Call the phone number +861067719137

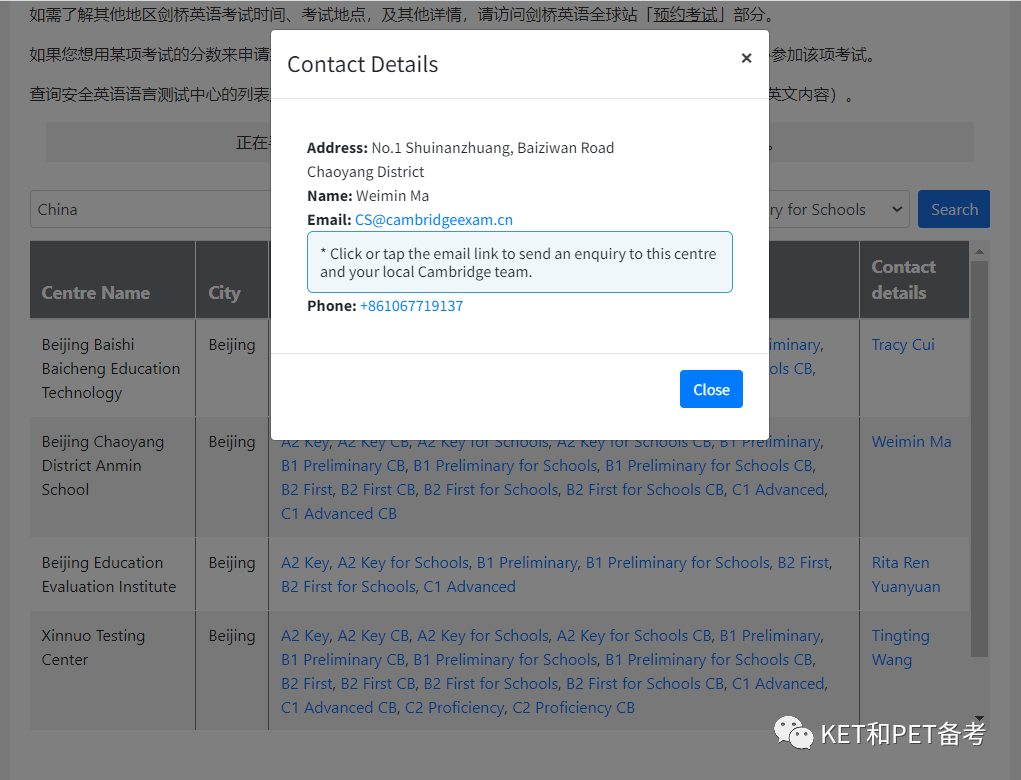[412, 306]
